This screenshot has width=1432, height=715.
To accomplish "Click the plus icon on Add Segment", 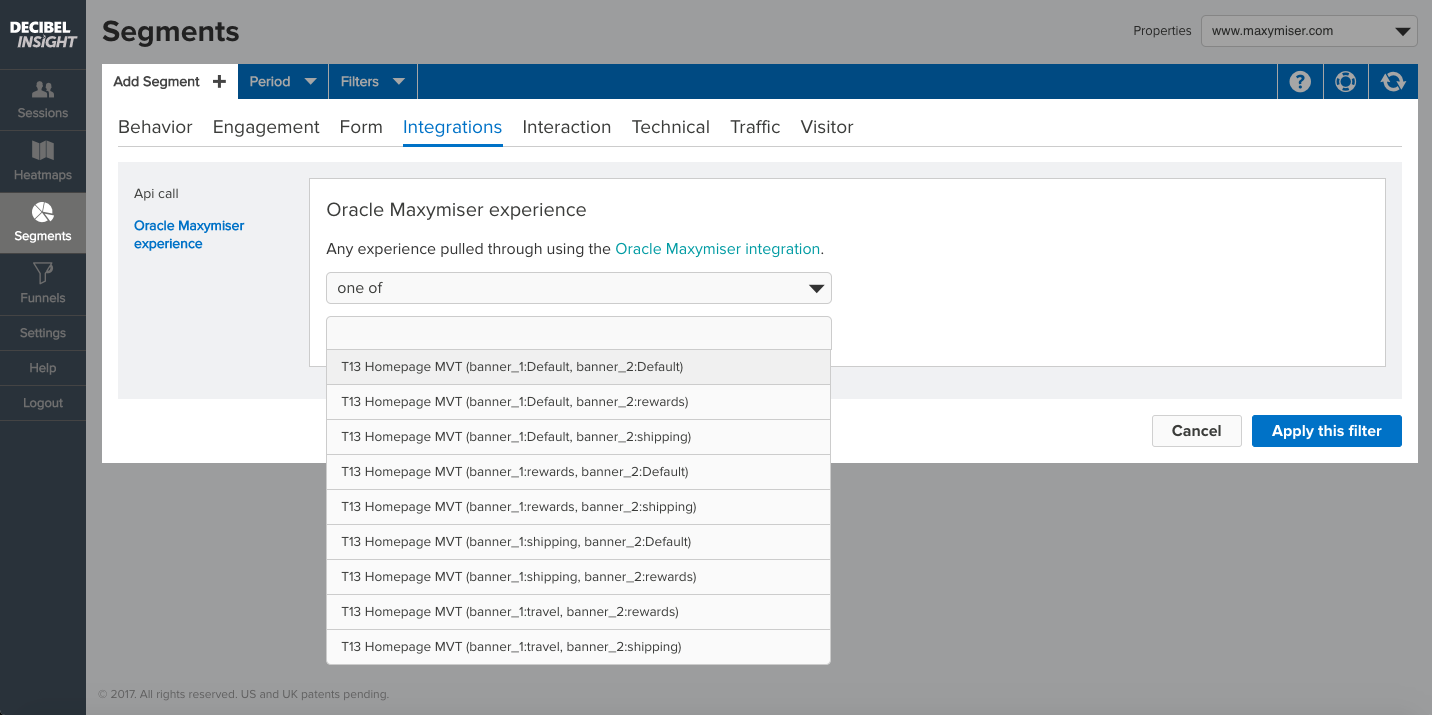I will point(220,82).
